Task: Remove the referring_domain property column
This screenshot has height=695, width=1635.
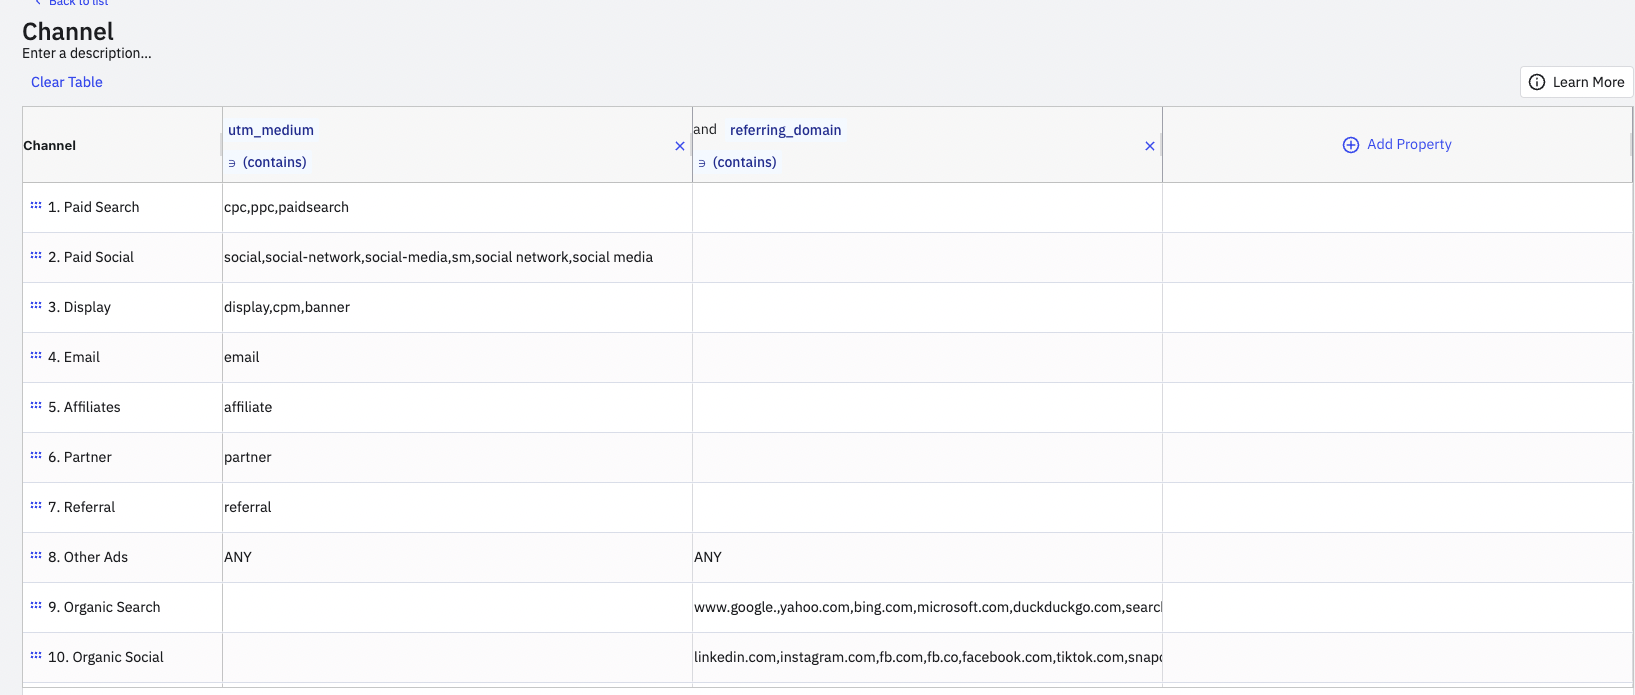Action: click(x=1150, y=146)
